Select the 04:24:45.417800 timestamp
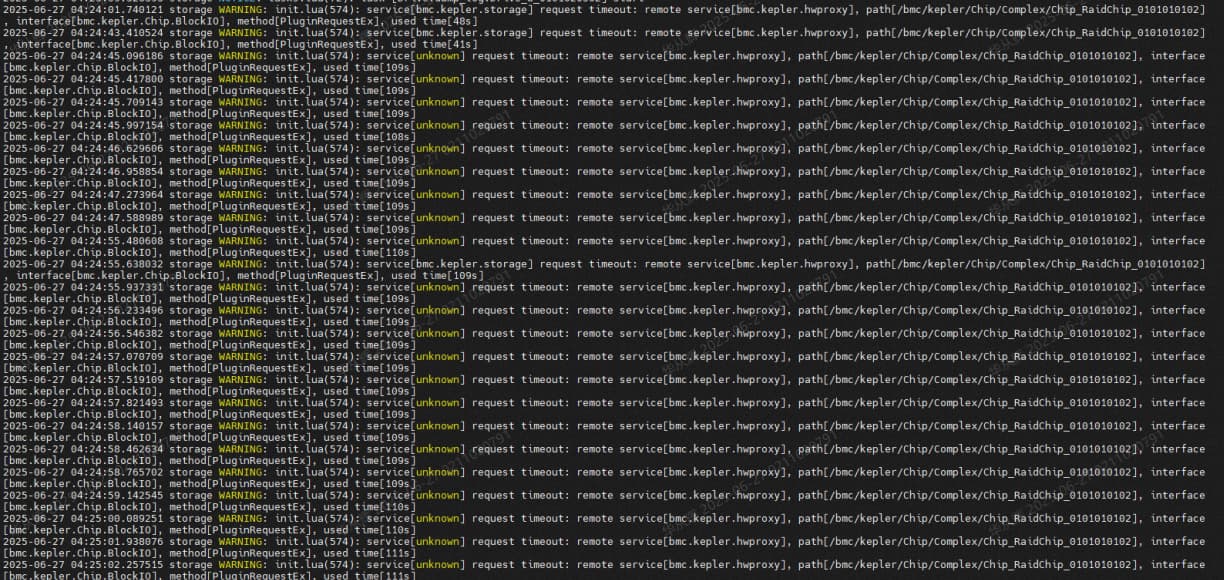 coord(116,79)
